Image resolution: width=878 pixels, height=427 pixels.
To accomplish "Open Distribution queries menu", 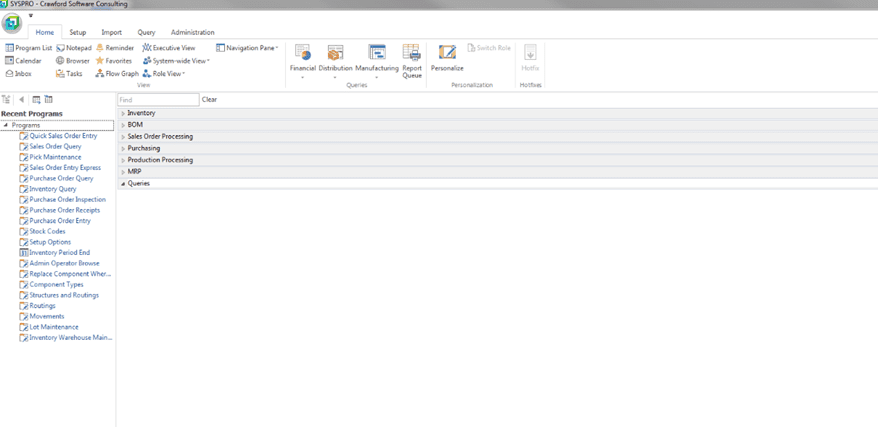I will (335, 61).
